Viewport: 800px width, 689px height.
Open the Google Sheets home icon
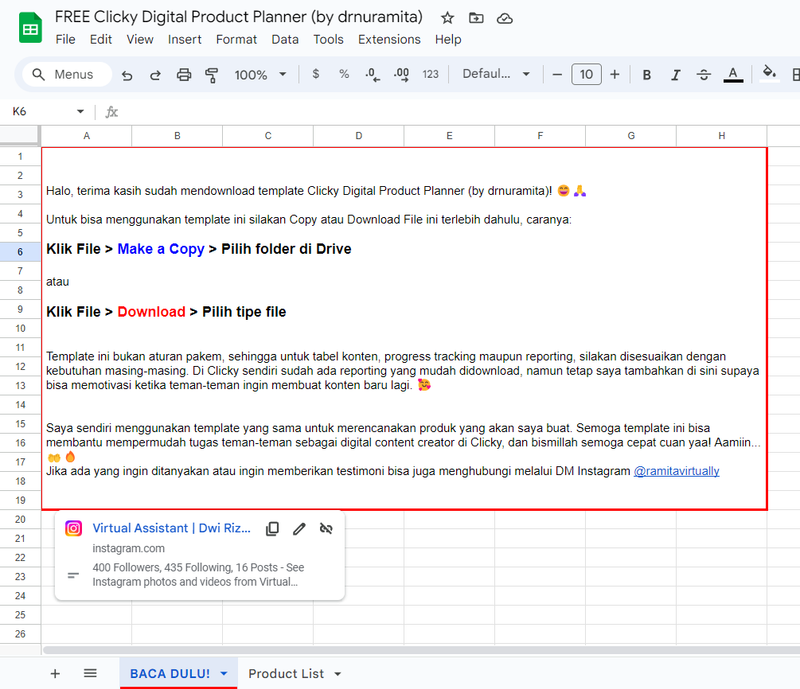[x=30, y=28]
